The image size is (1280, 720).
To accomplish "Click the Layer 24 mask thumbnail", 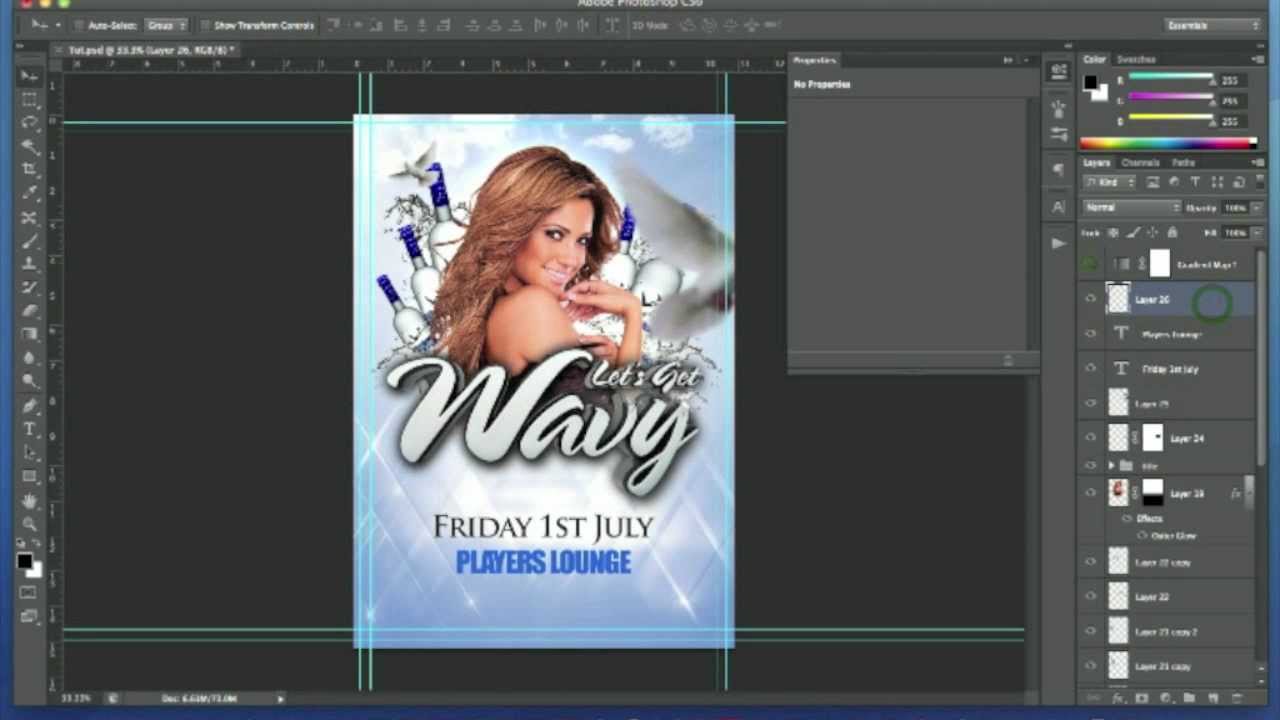I will click(1153, 437).
